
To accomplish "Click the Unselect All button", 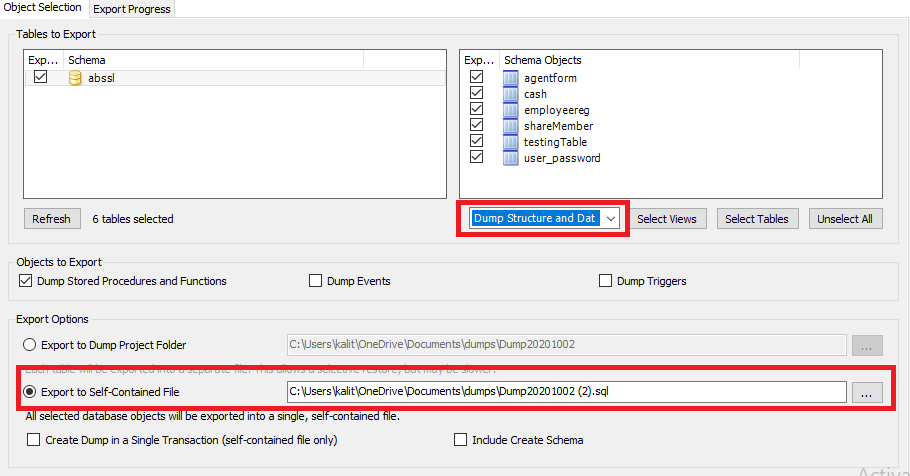I will coord(845,219).
